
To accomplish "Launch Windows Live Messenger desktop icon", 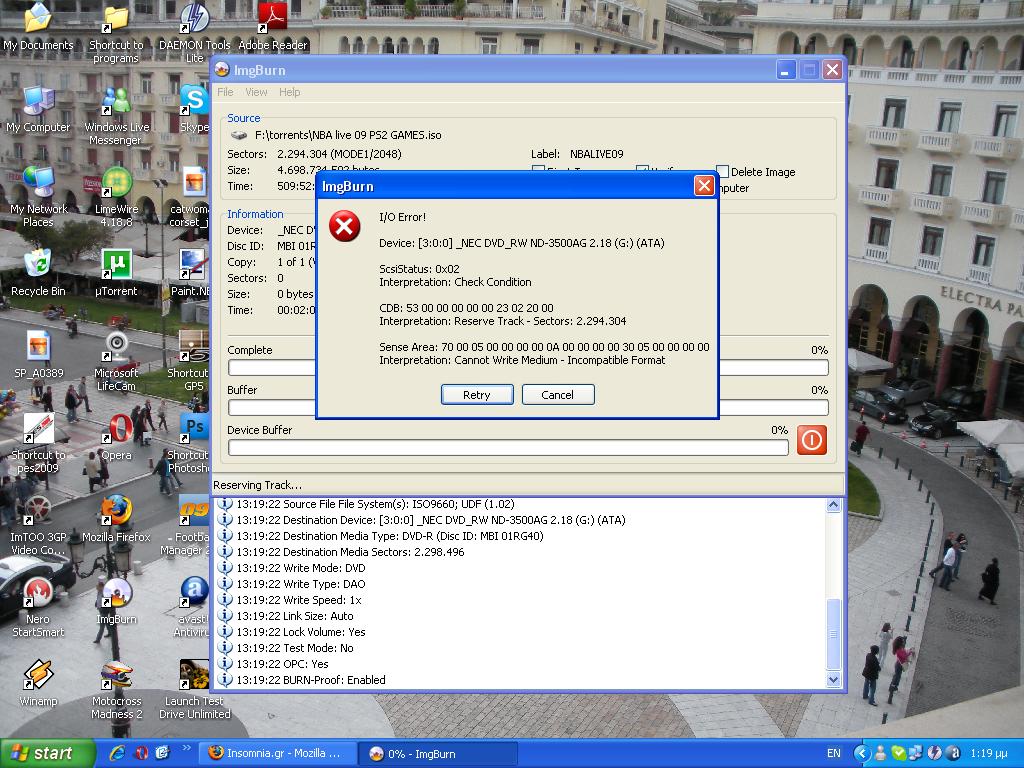I will 116,116.
